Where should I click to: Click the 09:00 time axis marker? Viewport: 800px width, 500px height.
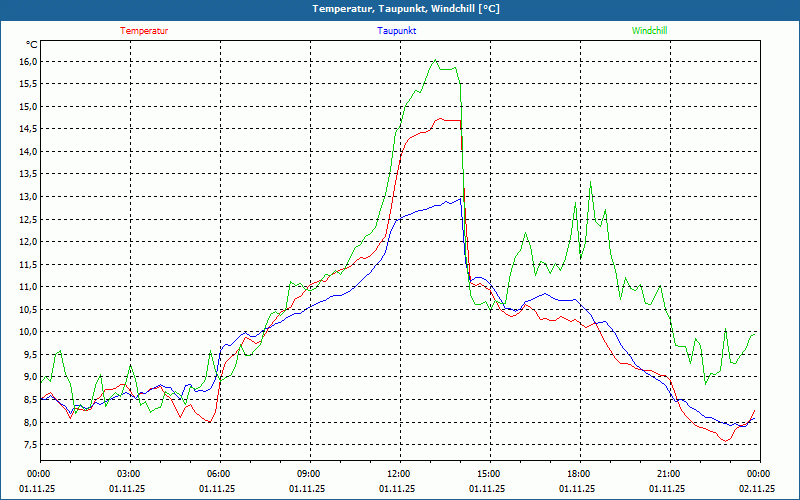(x=309, y=474)
